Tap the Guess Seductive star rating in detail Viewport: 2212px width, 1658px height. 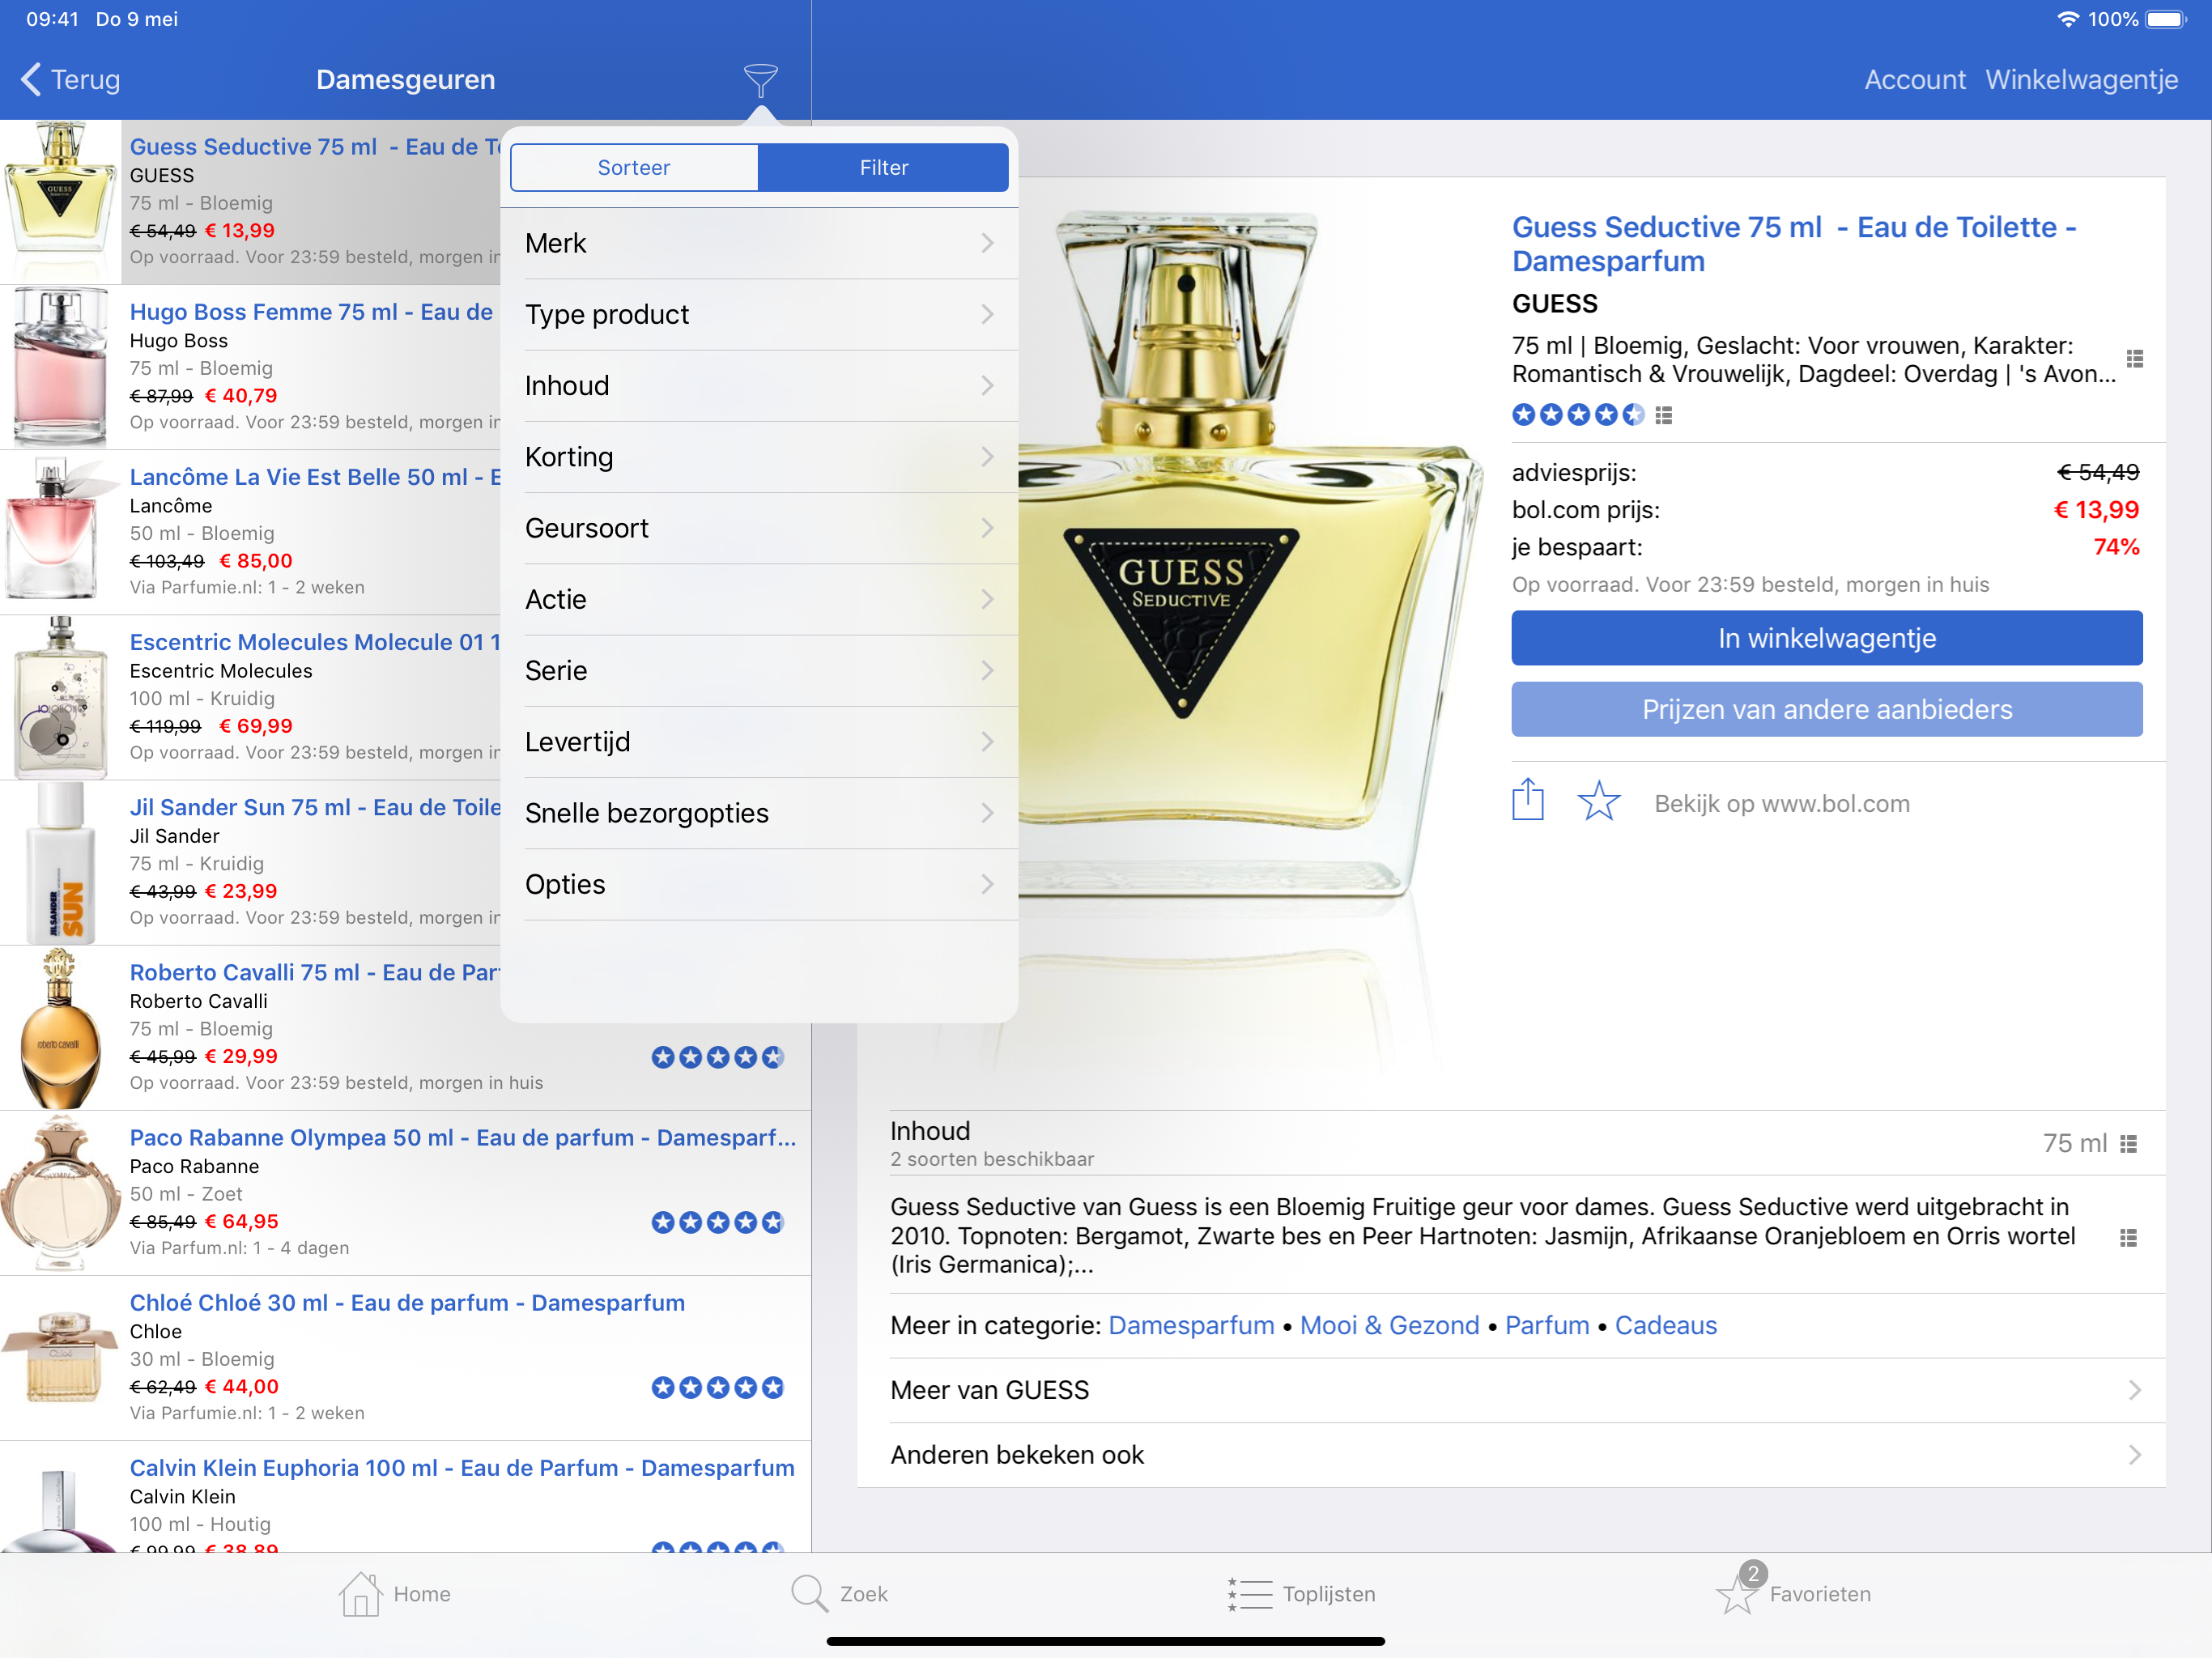1577,415
